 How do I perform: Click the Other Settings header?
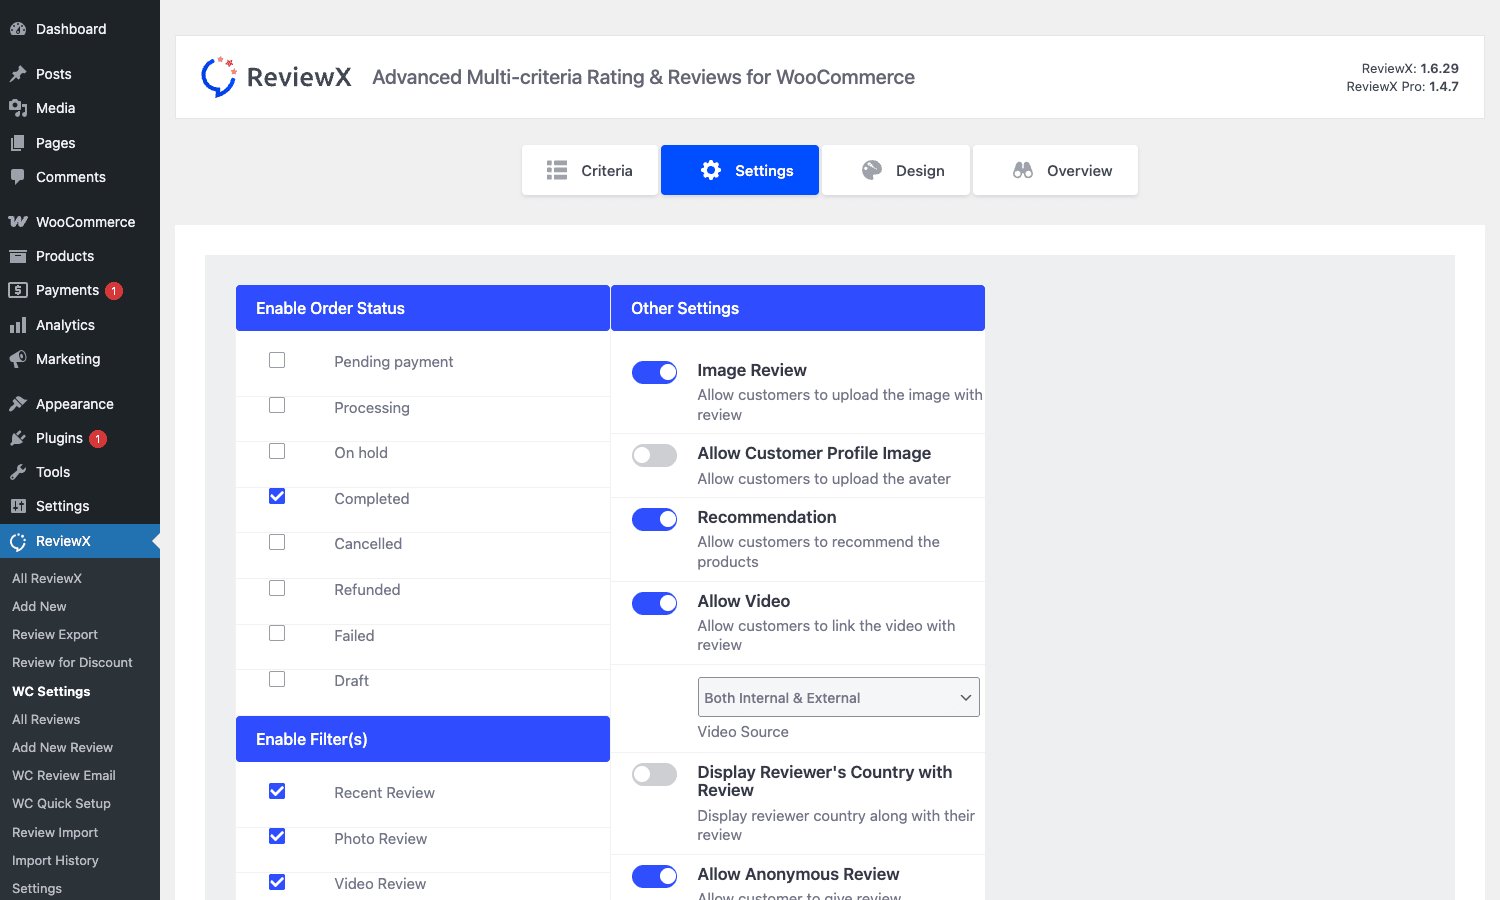coord(798,308)
